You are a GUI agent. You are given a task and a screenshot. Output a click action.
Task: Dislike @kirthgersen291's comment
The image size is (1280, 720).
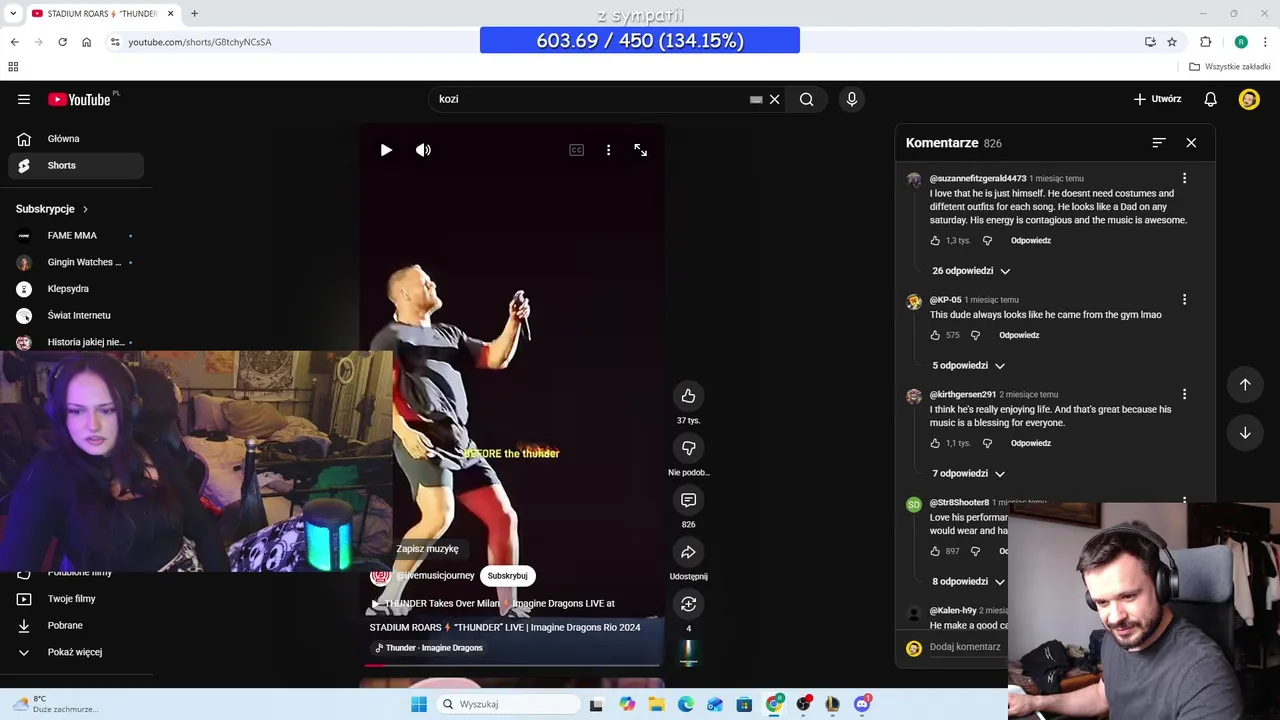coord(987,444)
